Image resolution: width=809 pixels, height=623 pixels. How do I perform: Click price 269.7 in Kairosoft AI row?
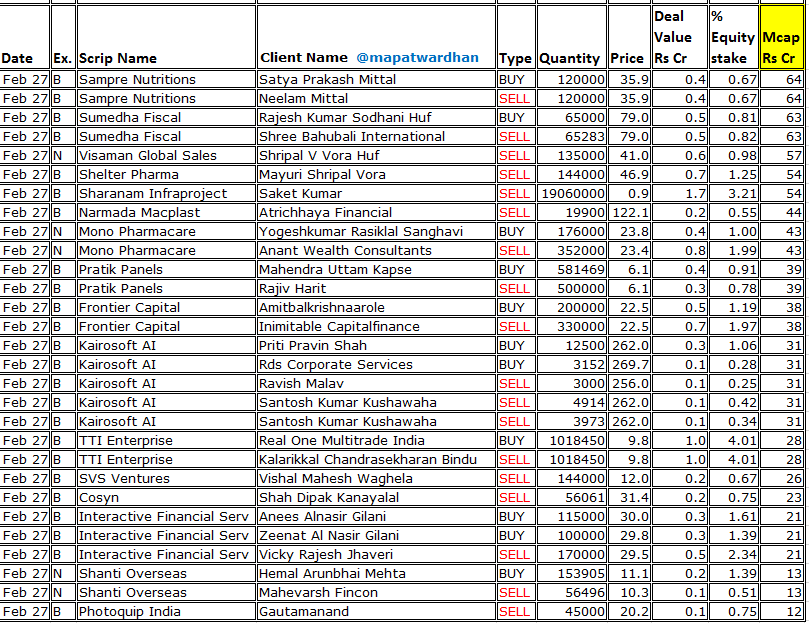point(630,365)
